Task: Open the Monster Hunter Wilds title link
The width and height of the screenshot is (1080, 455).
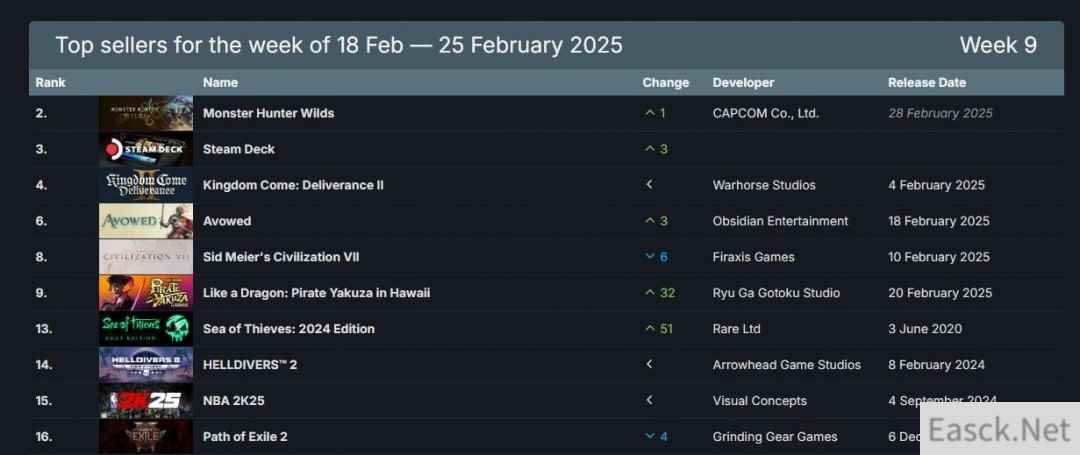Action: (x=268, y=113)
